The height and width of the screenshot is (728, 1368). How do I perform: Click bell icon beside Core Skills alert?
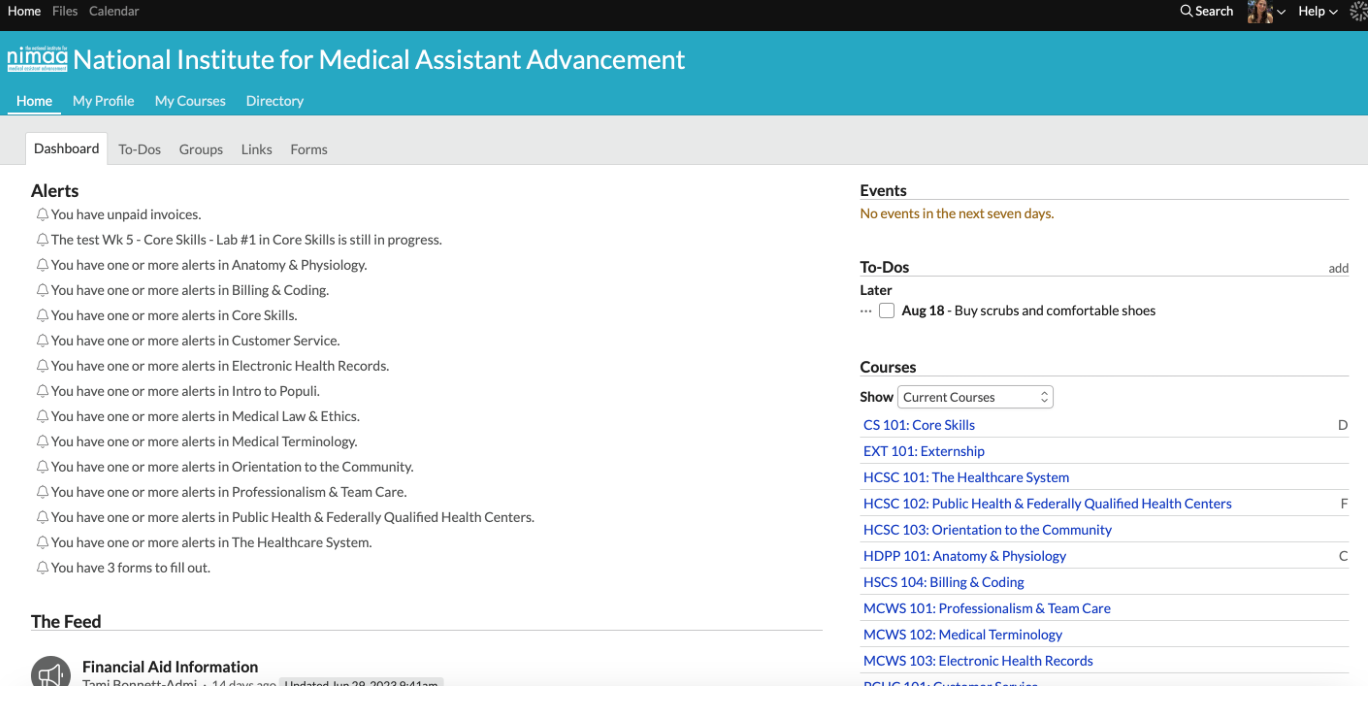(42, 315)
